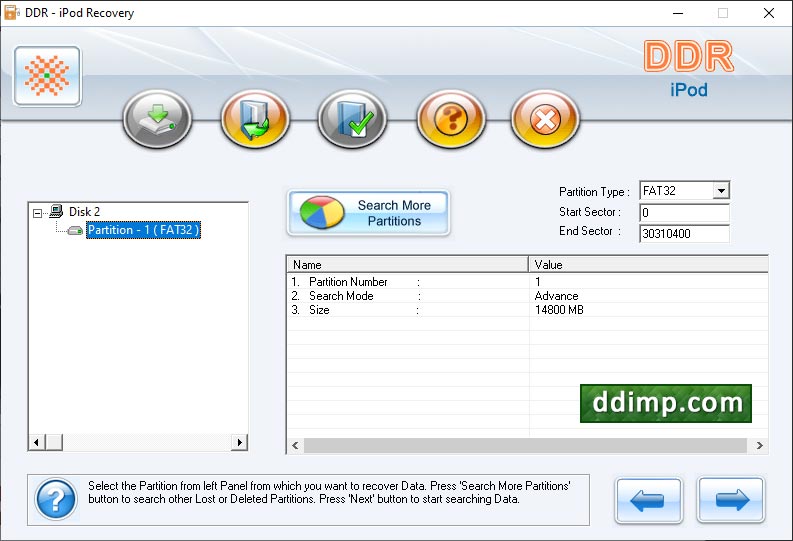Click the tree panel scrollbar thumb
The image size is (793, 541).
(54, 442)
